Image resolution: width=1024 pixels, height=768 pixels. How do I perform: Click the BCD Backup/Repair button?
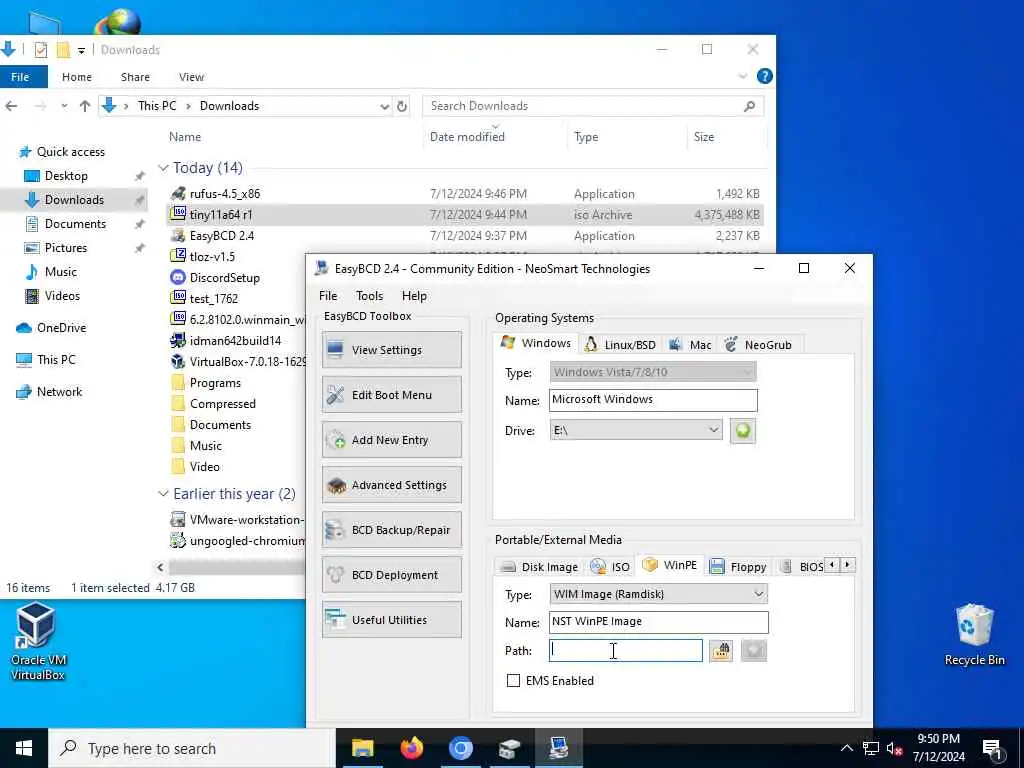392,530
